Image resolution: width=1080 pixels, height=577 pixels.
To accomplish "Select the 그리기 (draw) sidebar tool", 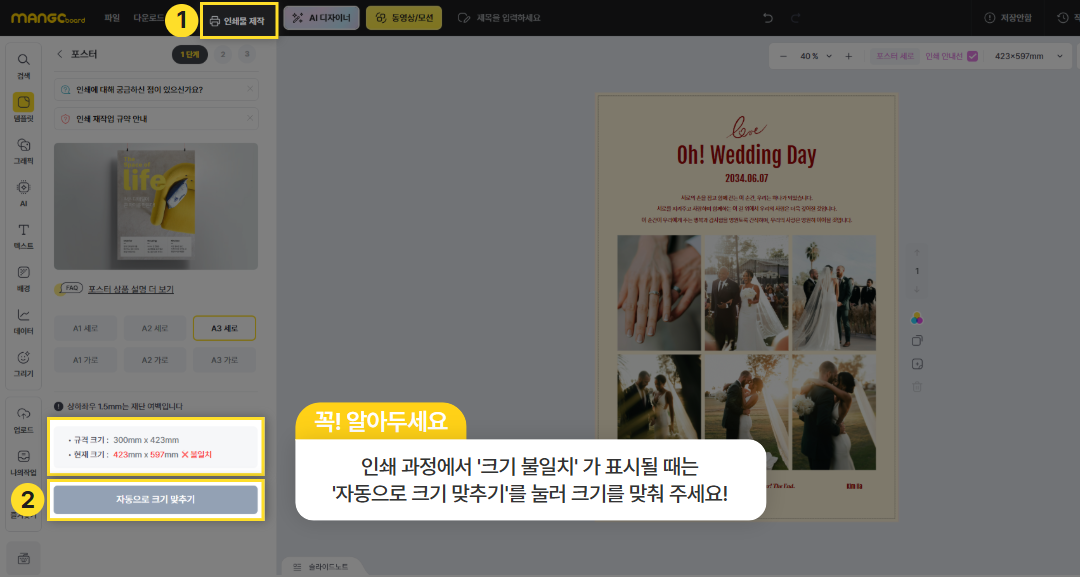I will point(23,364).
